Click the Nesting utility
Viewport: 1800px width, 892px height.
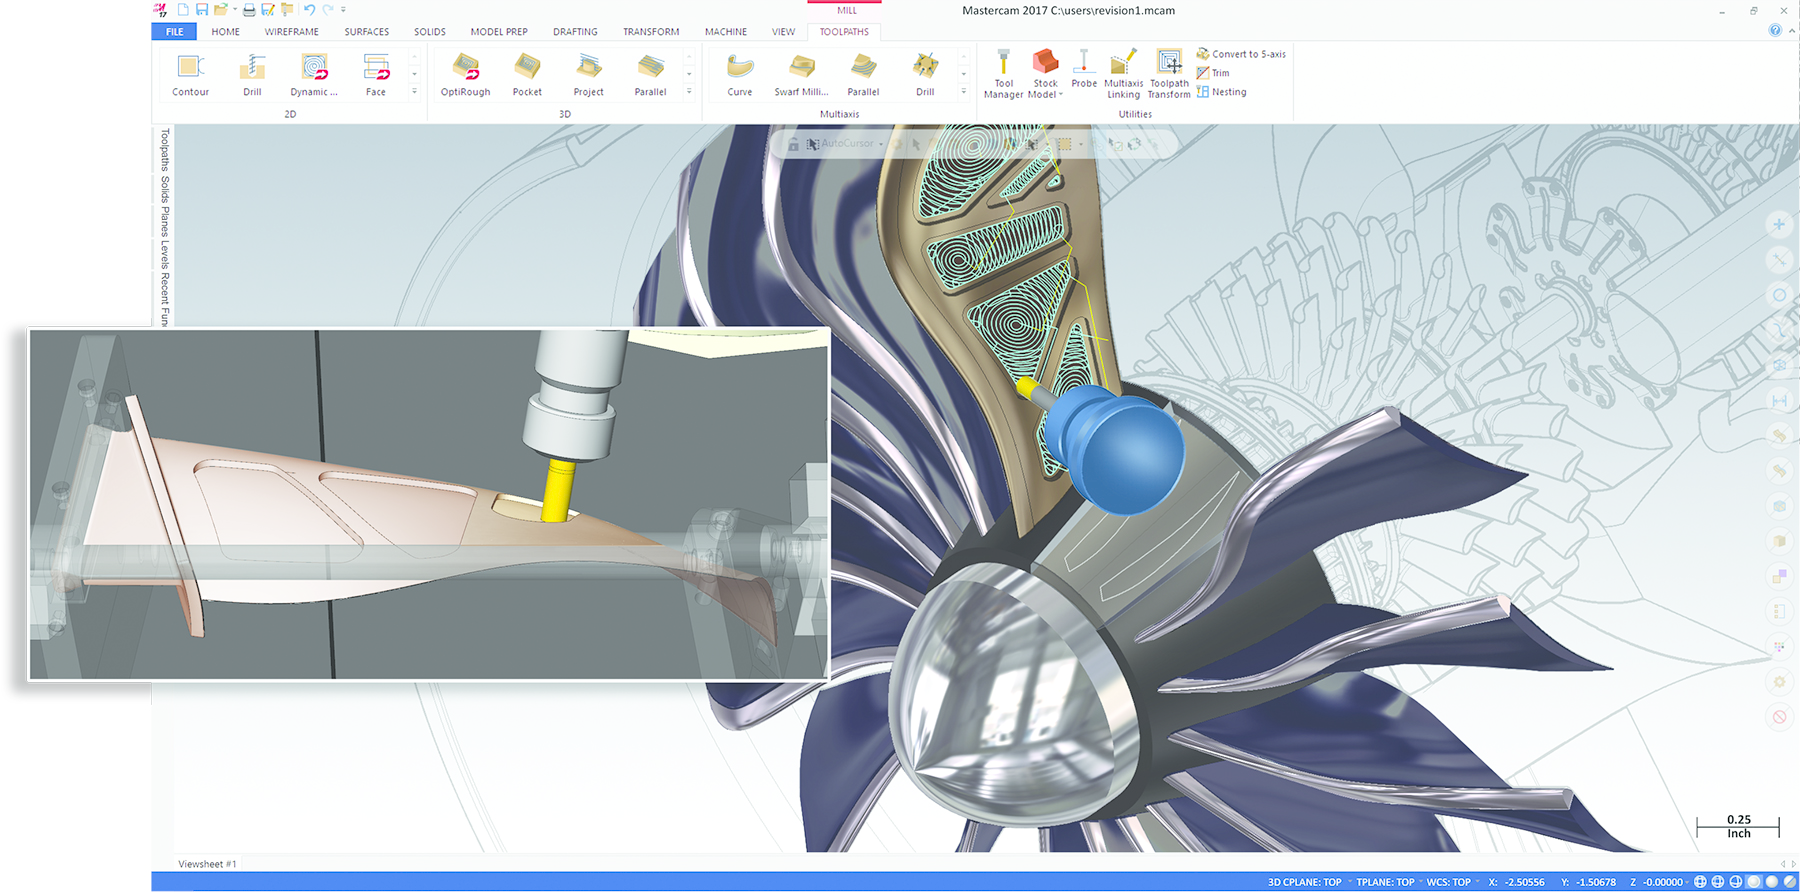(x=1222, y=92)
